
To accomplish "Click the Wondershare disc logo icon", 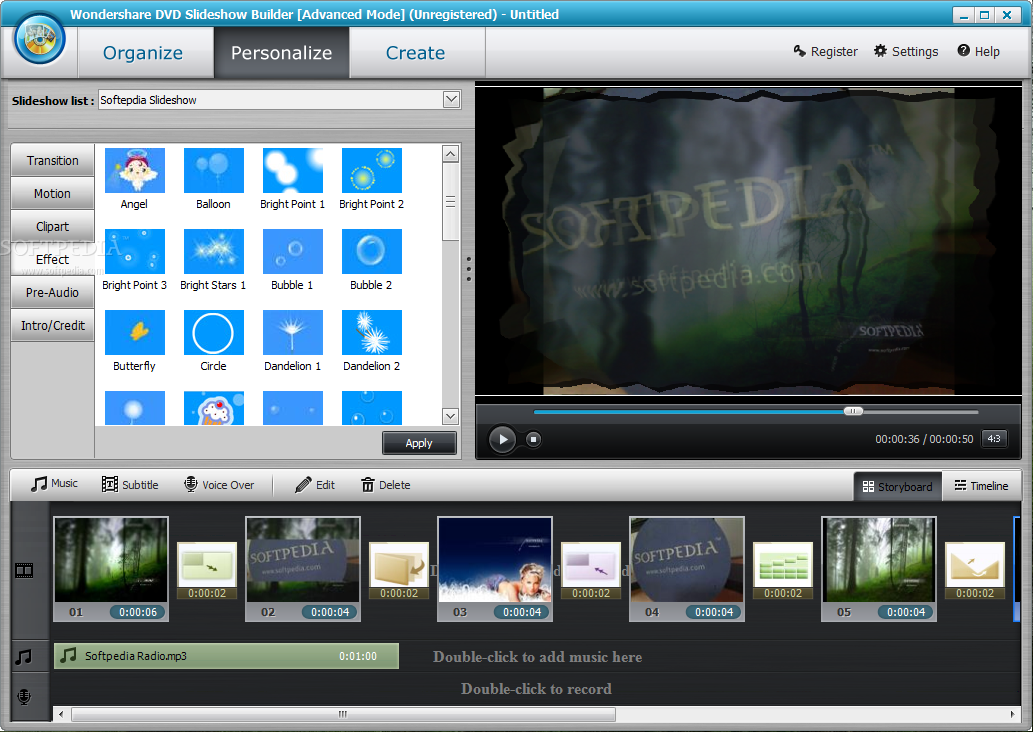I will point(40,39).
